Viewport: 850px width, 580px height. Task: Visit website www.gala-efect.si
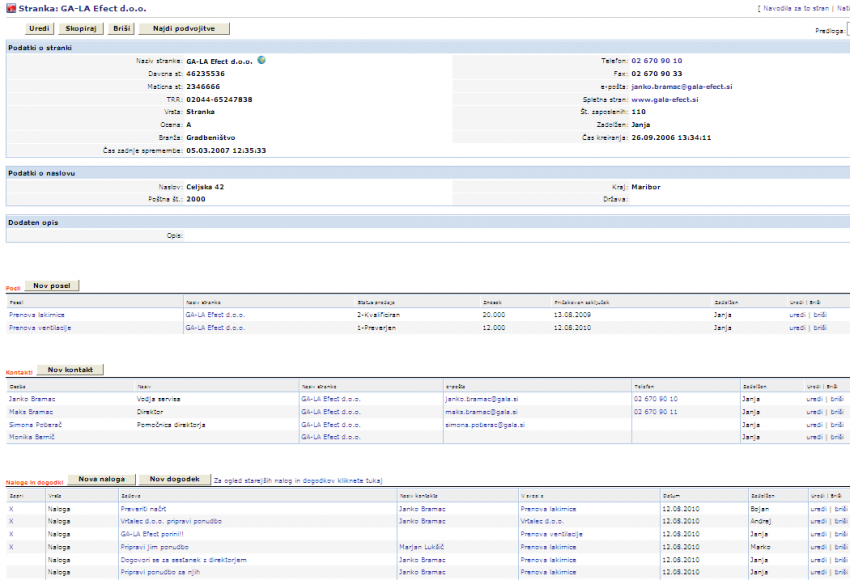664,100
